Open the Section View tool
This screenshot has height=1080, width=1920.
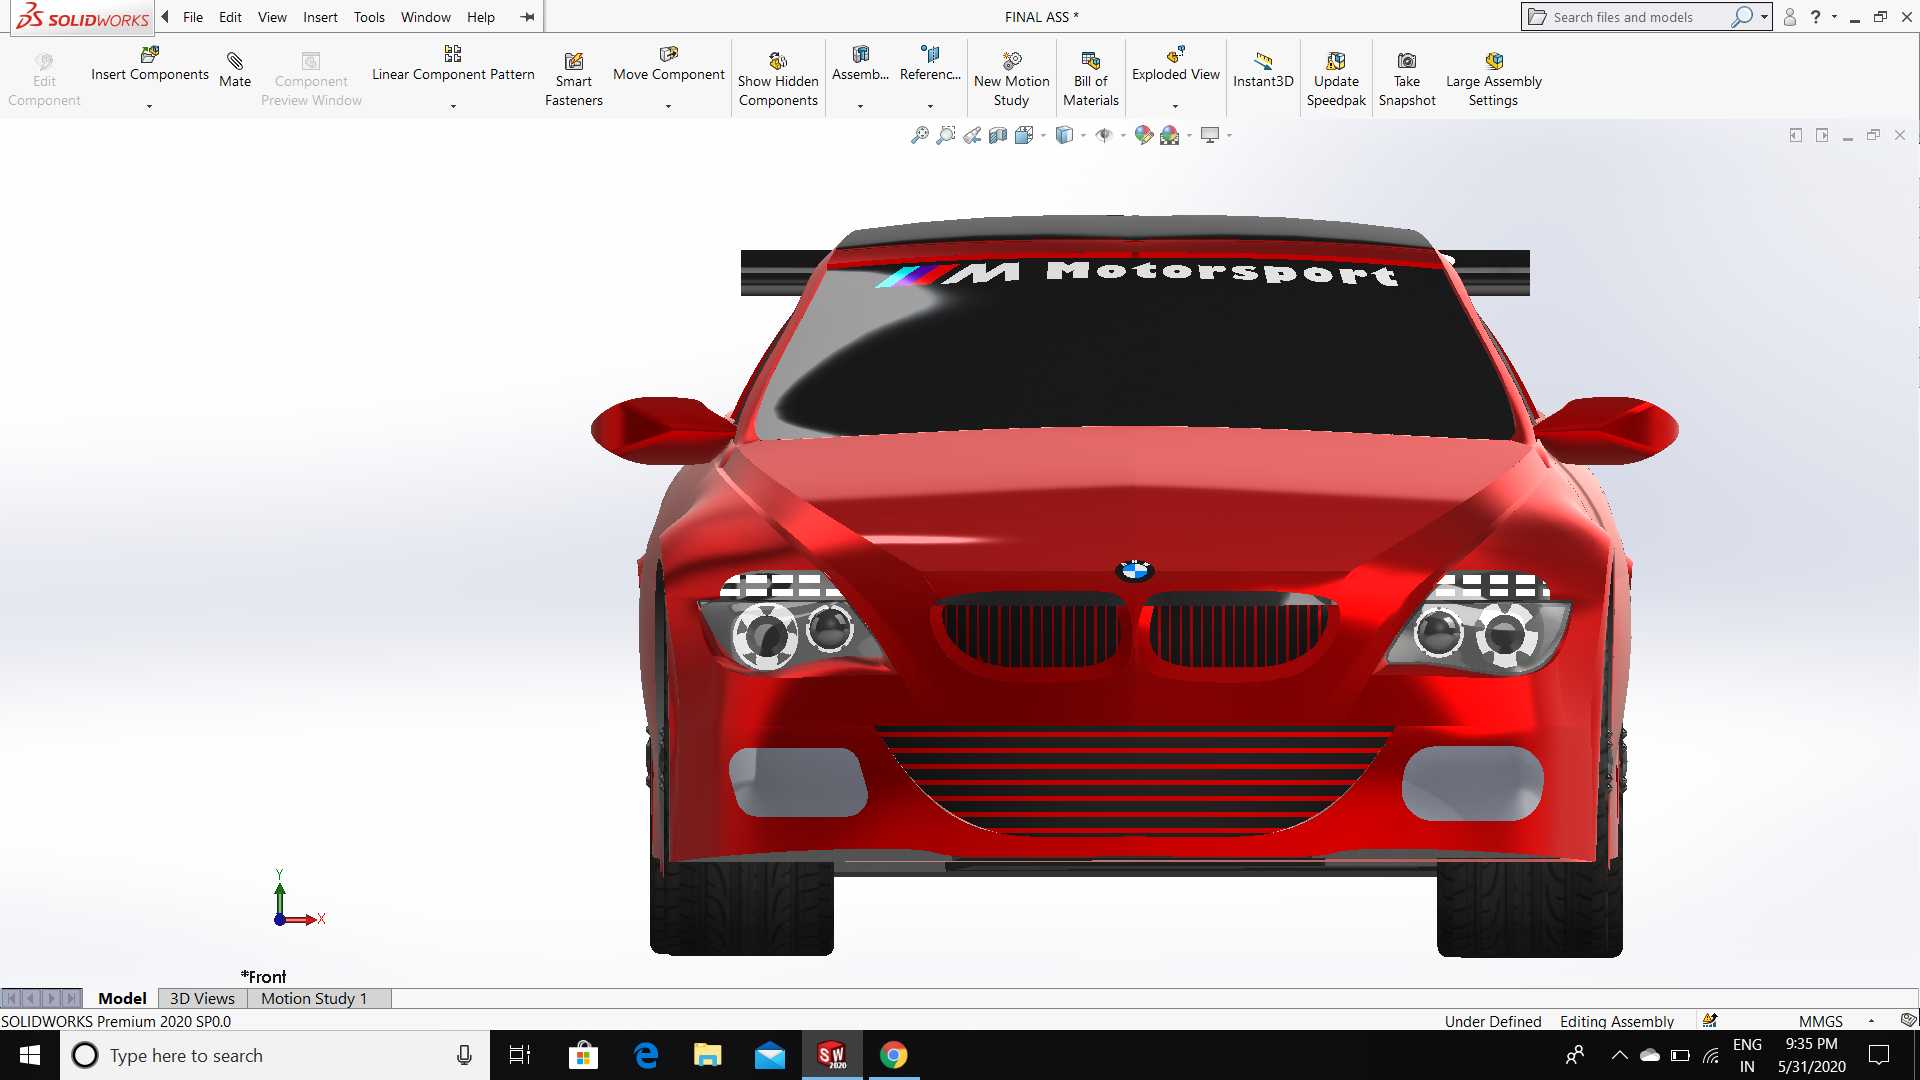coord(997,135)
